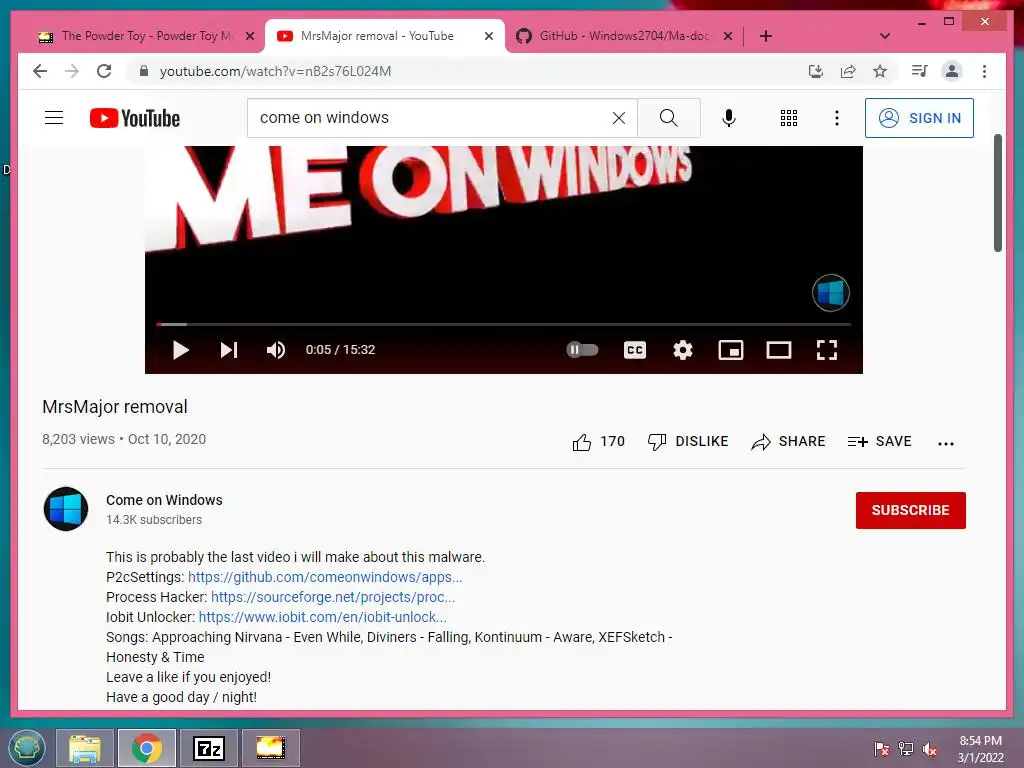This screenshot has height=768, width=1024.
Task: Open the Chrome profile avatar
Action: coord(952,71)
